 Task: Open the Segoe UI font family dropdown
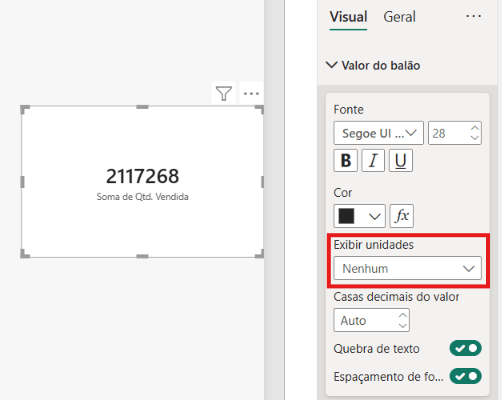point(379,133)
